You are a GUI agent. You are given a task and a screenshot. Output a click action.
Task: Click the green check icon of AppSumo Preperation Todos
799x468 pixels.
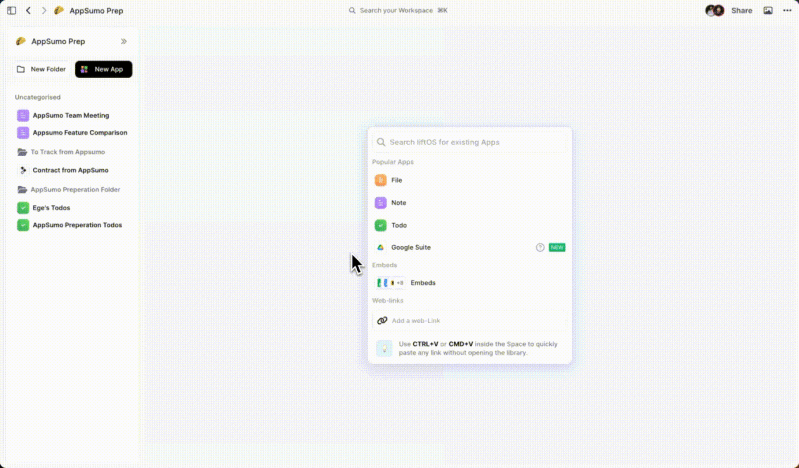coord(23,225)
